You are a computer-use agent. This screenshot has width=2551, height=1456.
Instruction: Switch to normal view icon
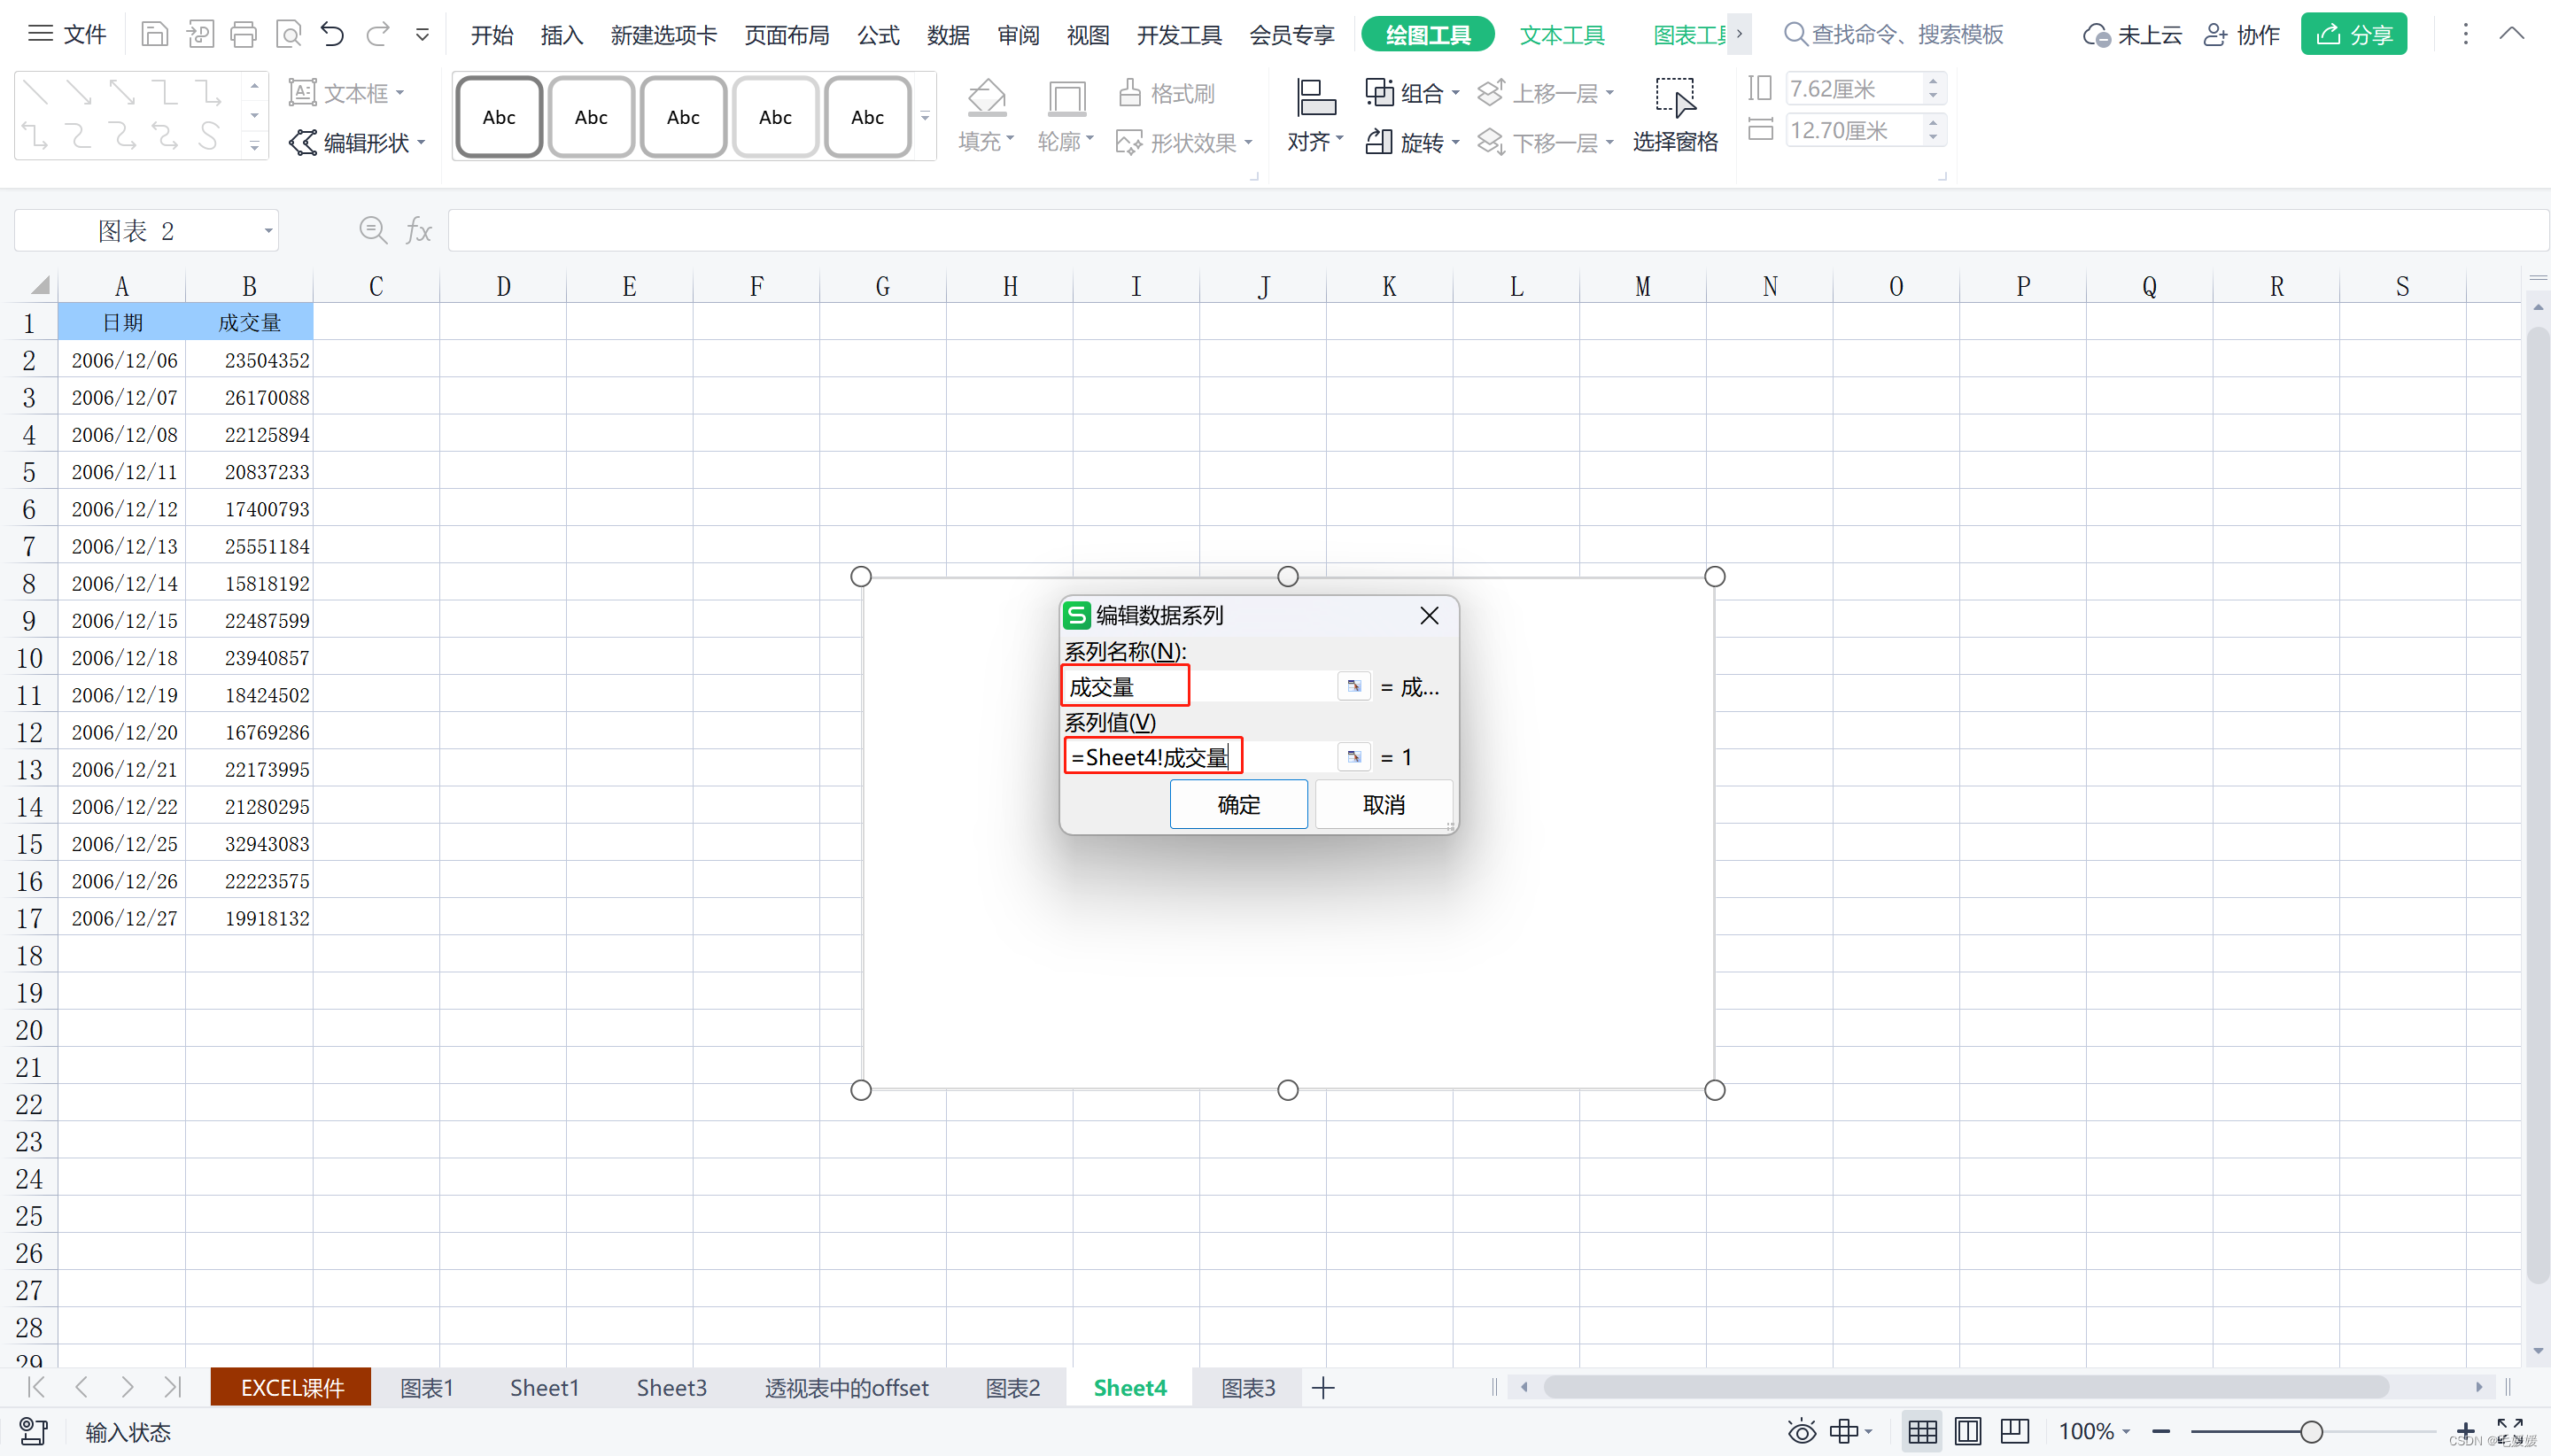coord(1922,1432)
